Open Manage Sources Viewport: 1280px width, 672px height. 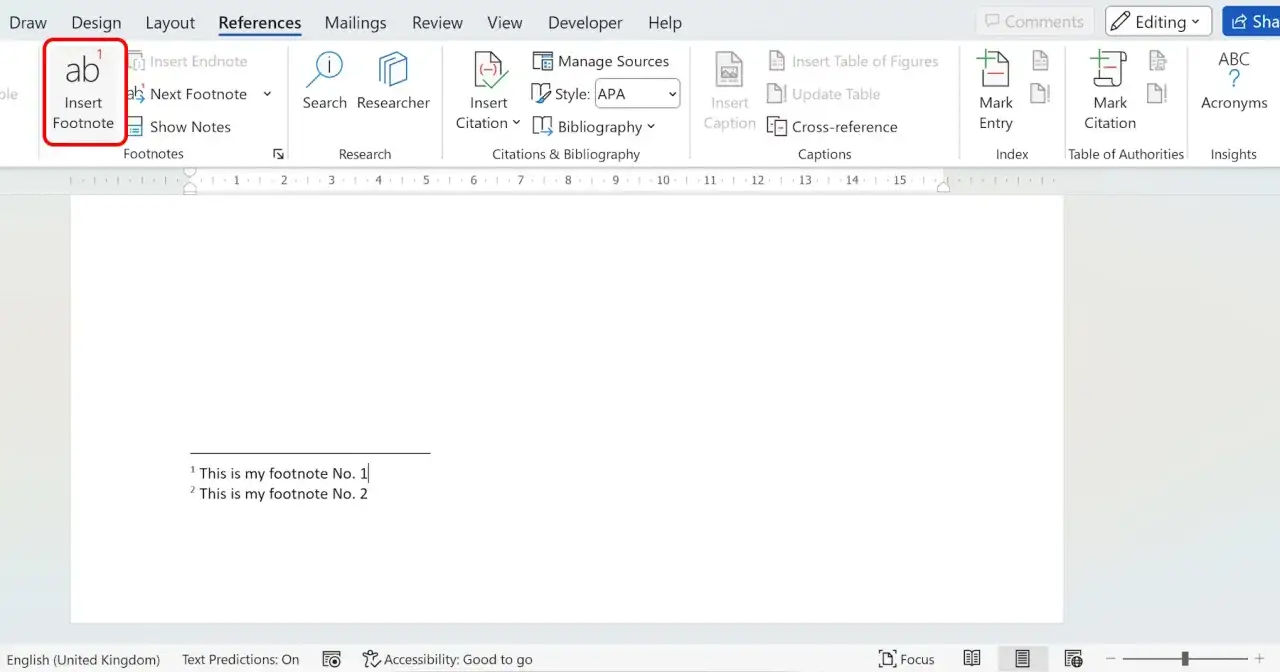[x=601, y=61]
